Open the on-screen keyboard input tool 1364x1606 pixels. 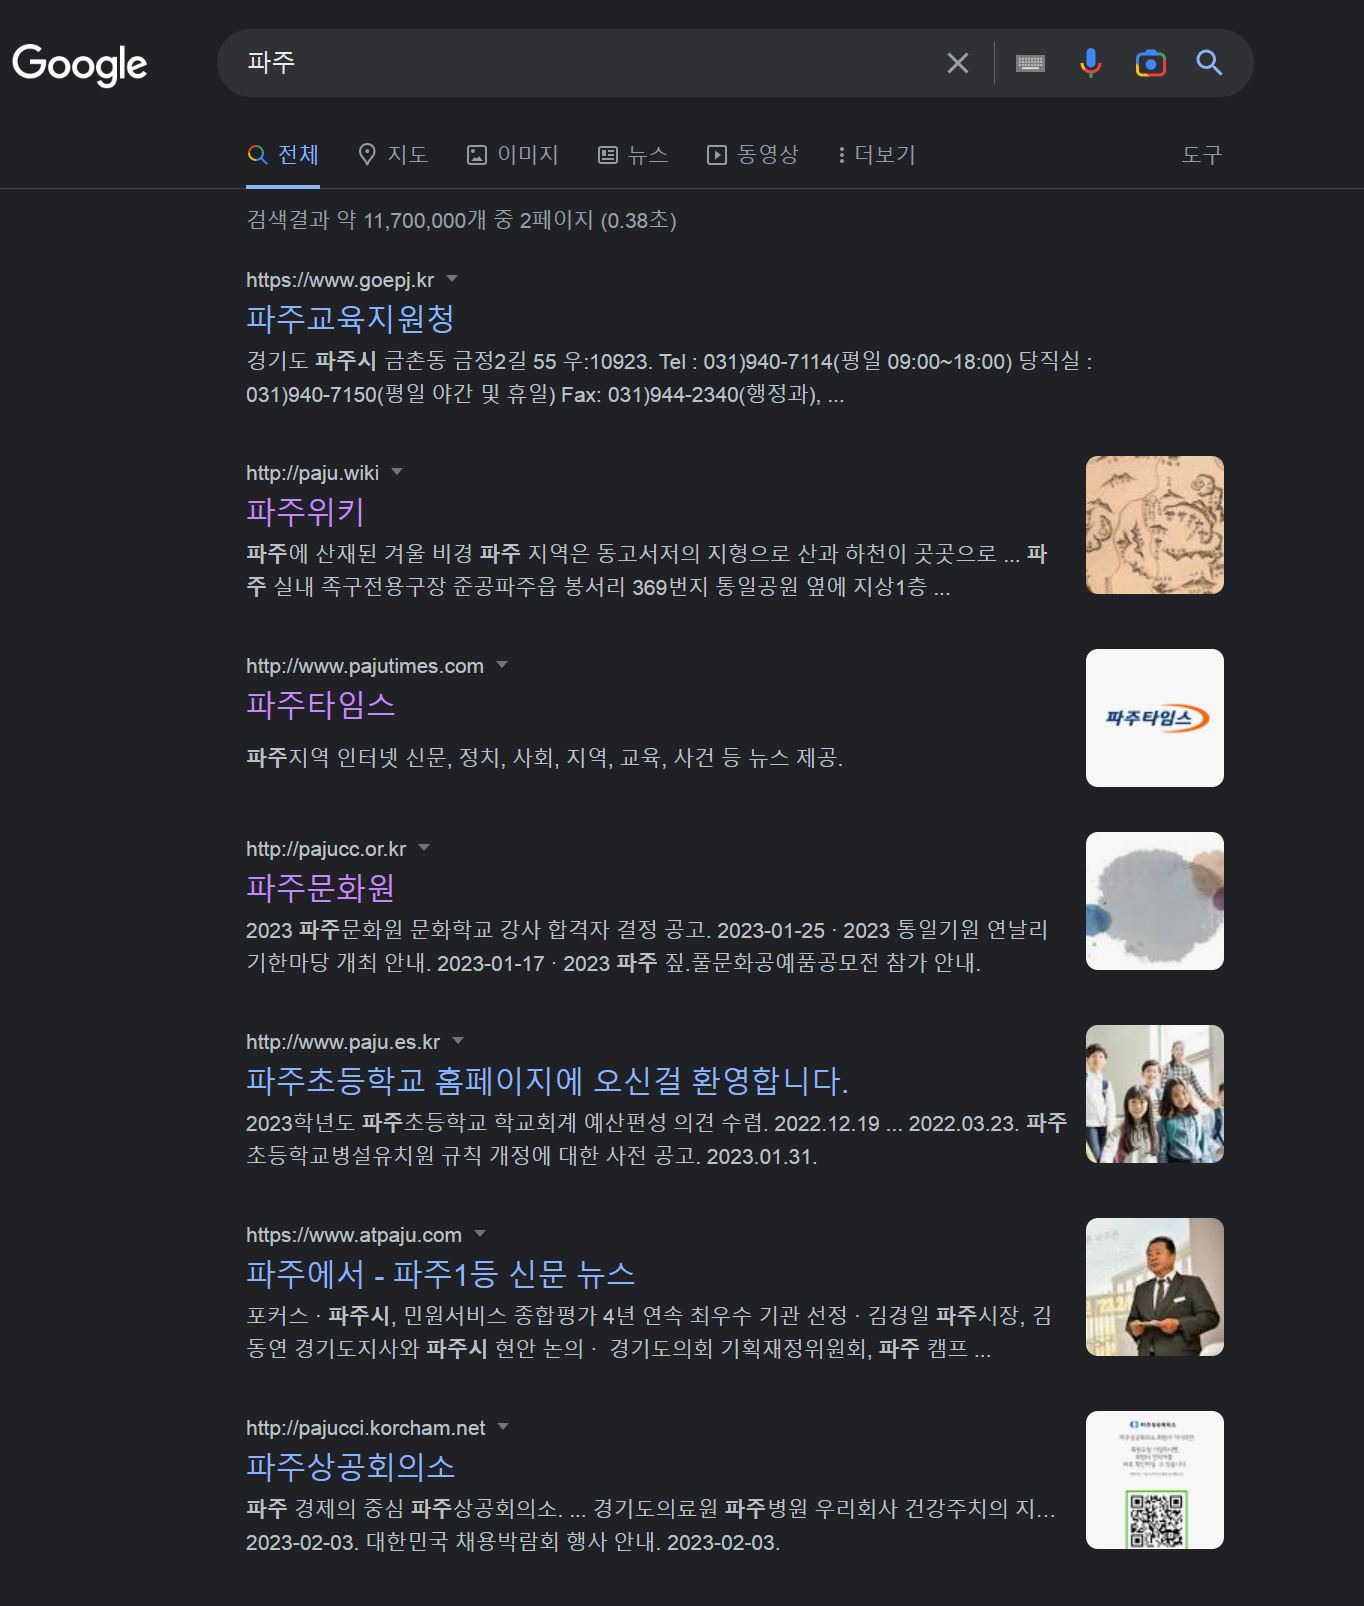1030,63
